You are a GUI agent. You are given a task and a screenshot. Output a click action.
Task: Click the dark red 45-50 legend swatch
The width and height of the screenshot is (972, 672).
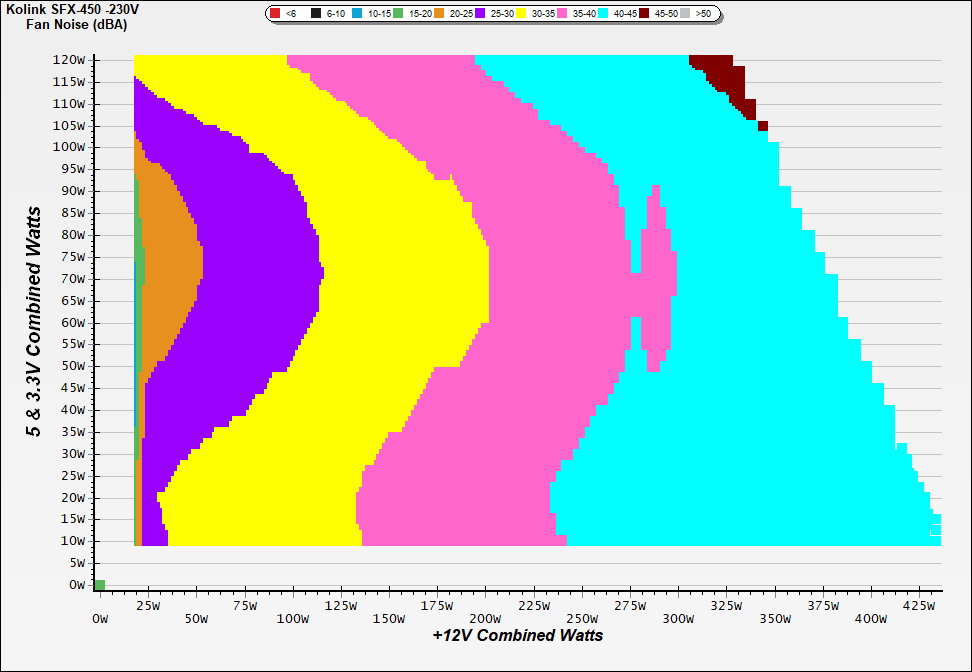(644, 14)
